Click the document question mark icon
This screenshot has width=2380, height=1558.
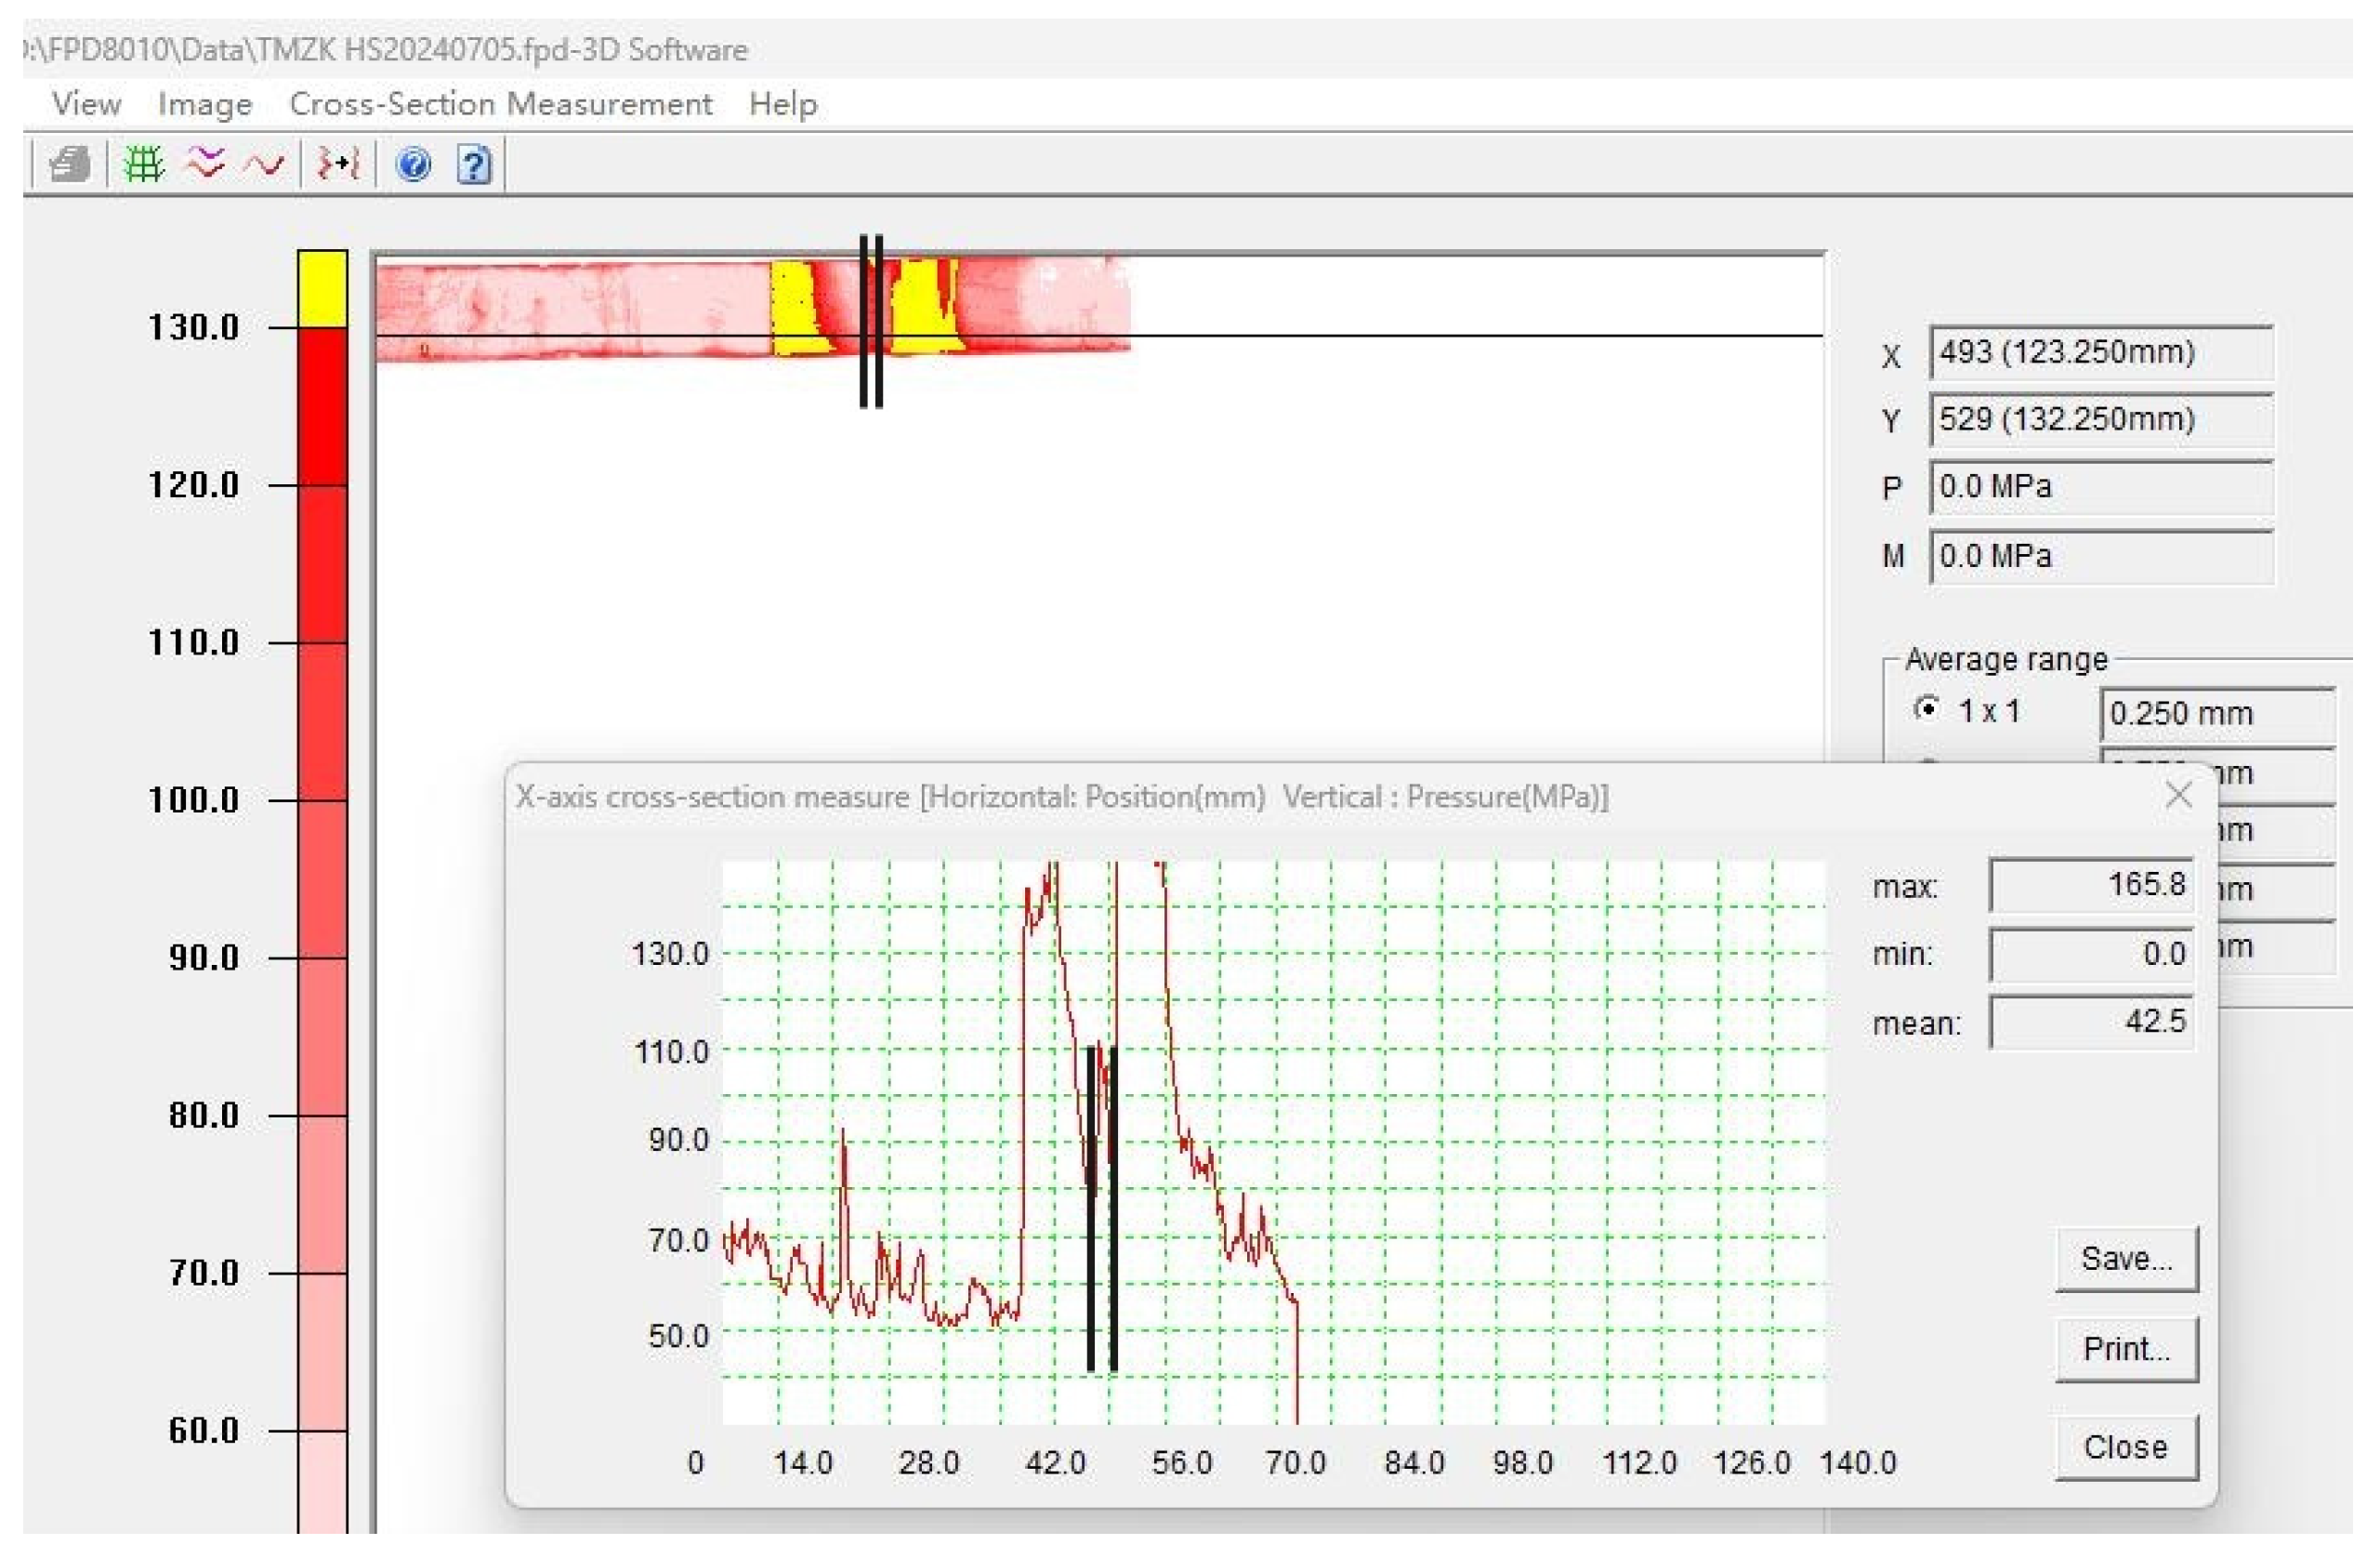pos(473,164)
